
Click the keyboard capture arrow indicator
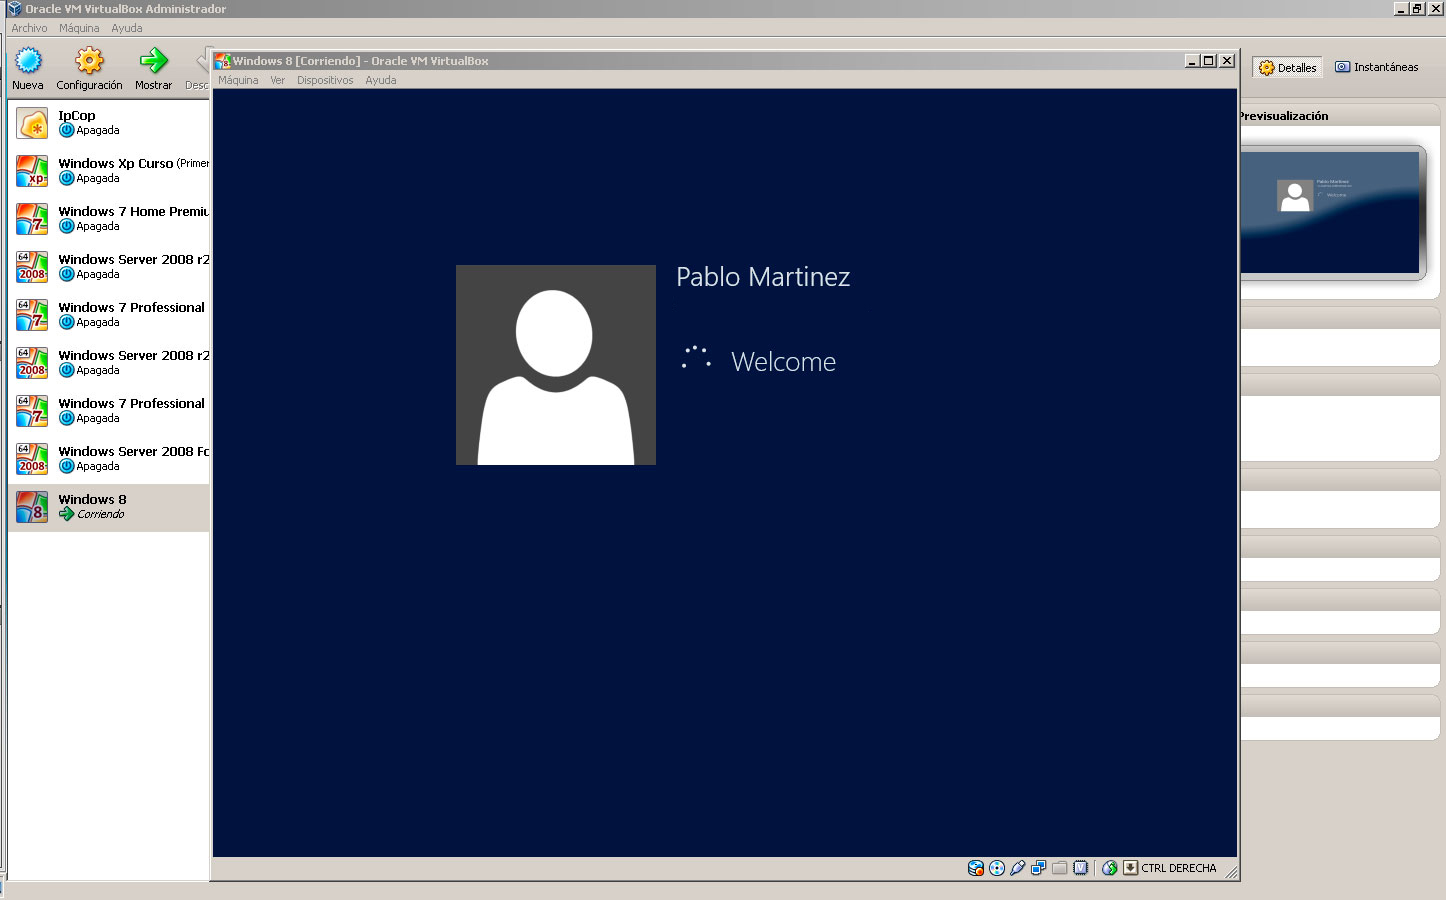pos(1130,868)
